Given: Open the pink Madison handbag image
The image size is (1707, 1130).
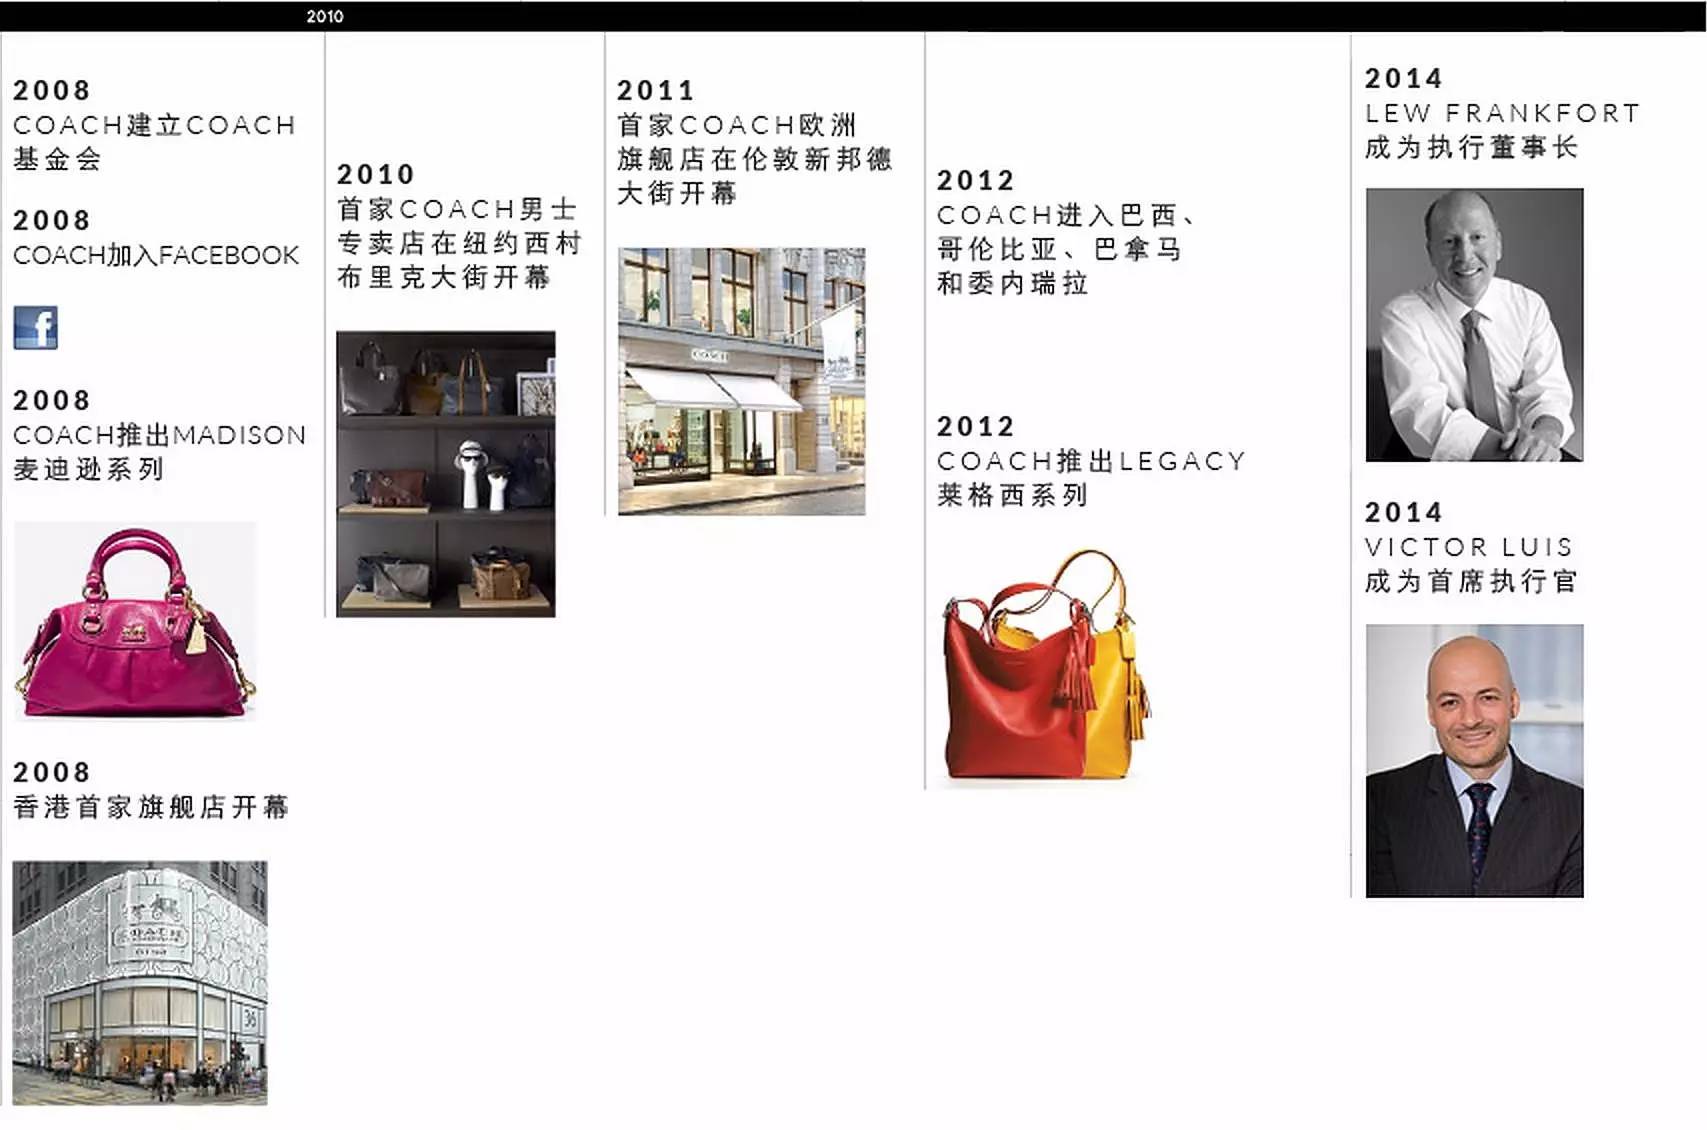Looking at the screenshot, I should tap(135, 621).
